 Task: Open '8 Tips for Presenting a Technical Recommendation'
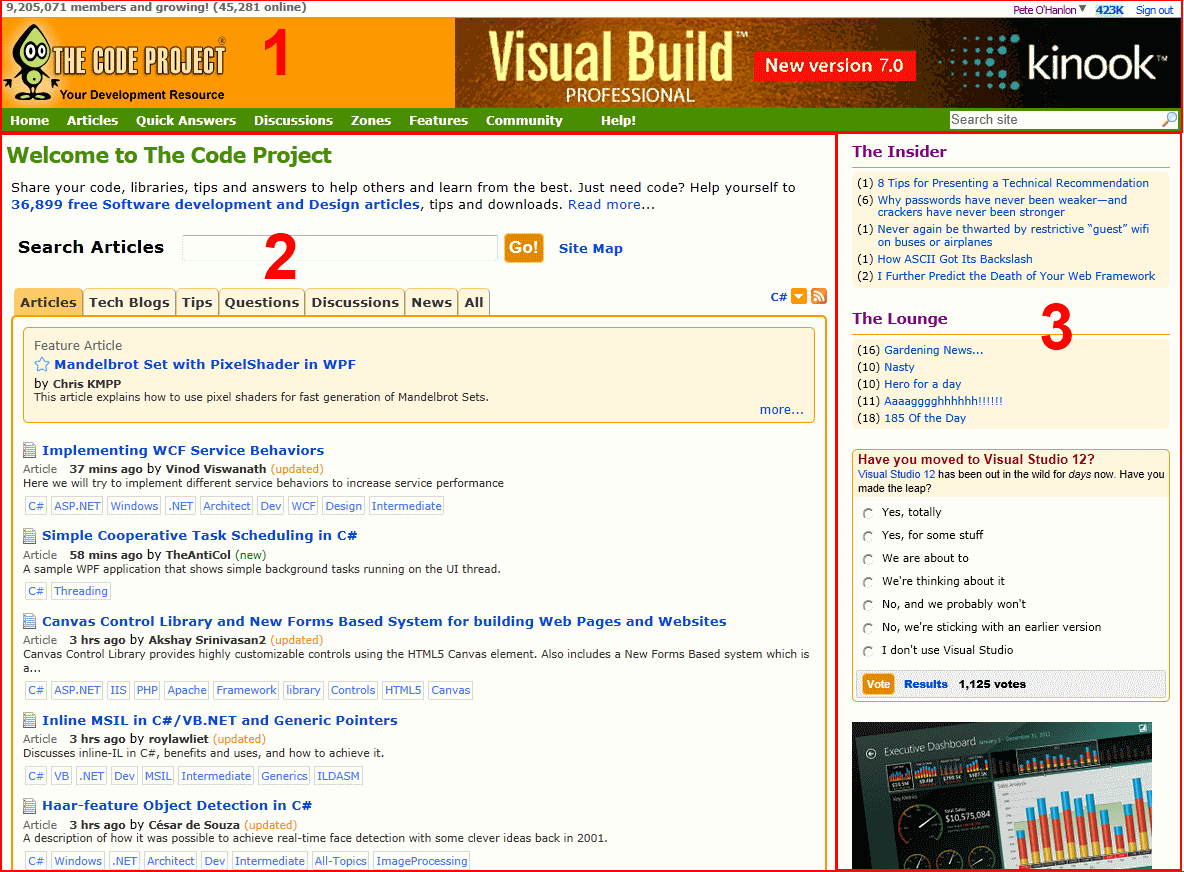pyautogui.click(x=1013, y=183)
